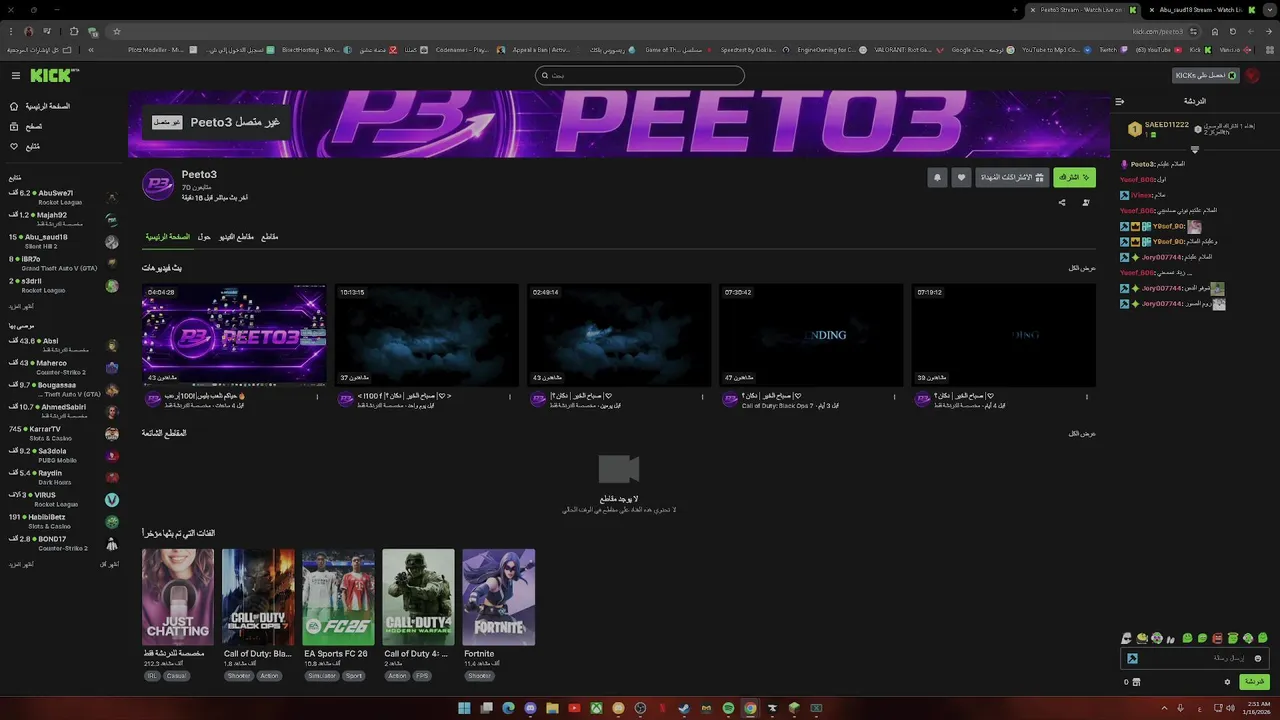Open the Home page sidebar icon

(x=13, y=106)
